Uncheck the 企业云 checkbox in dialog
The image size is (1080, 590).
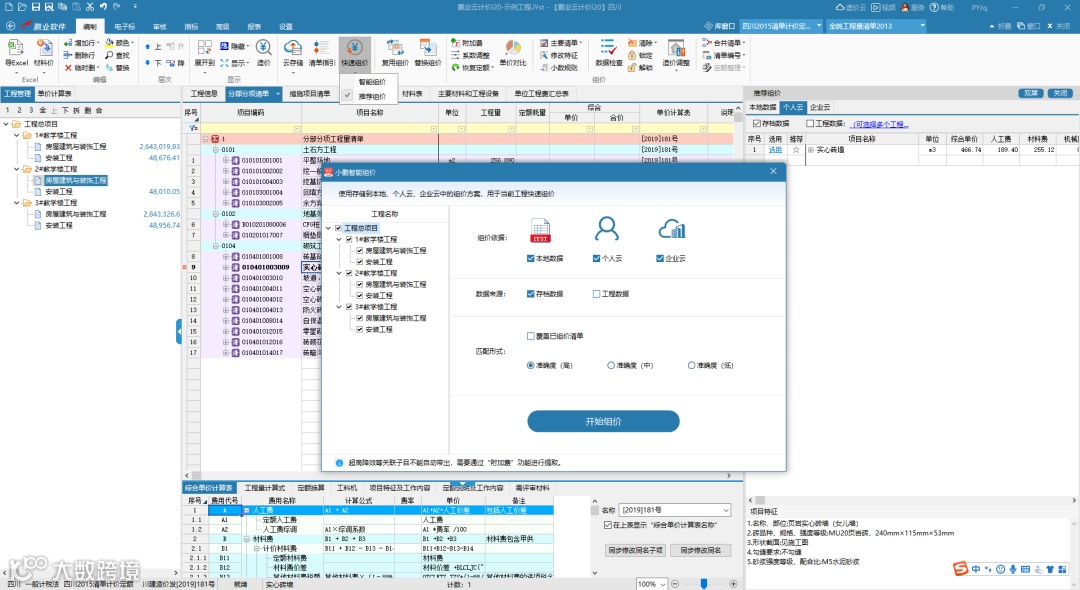(x=660, y=258)
